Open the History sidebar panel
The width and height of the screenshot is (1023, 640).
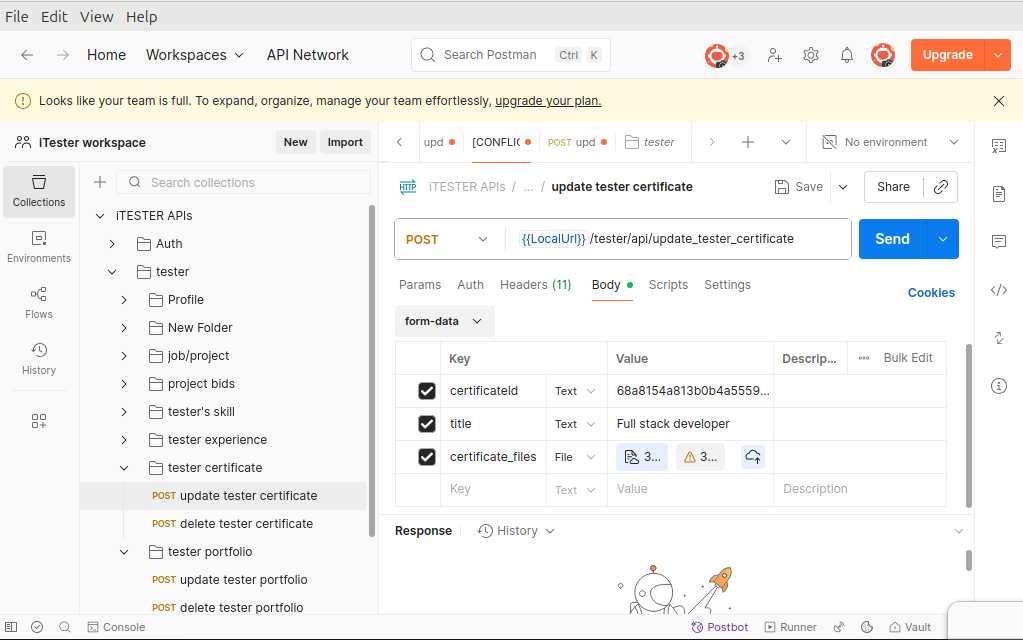coord(39,358)
